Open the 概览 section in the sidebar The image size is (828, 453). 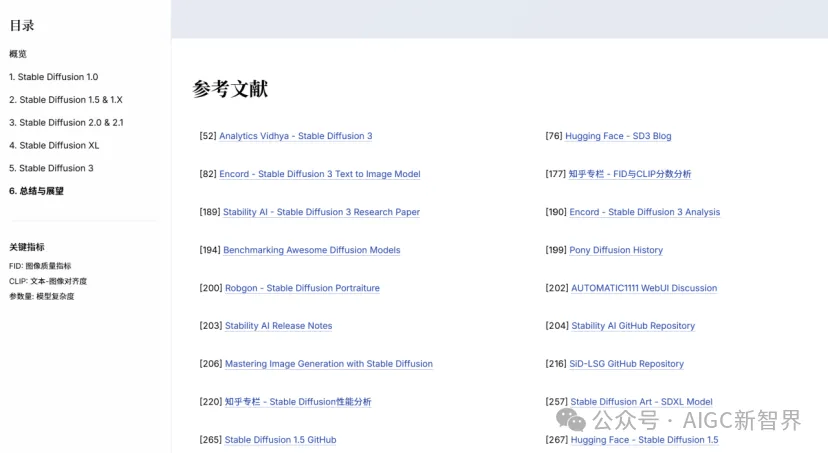coord(18,54)
